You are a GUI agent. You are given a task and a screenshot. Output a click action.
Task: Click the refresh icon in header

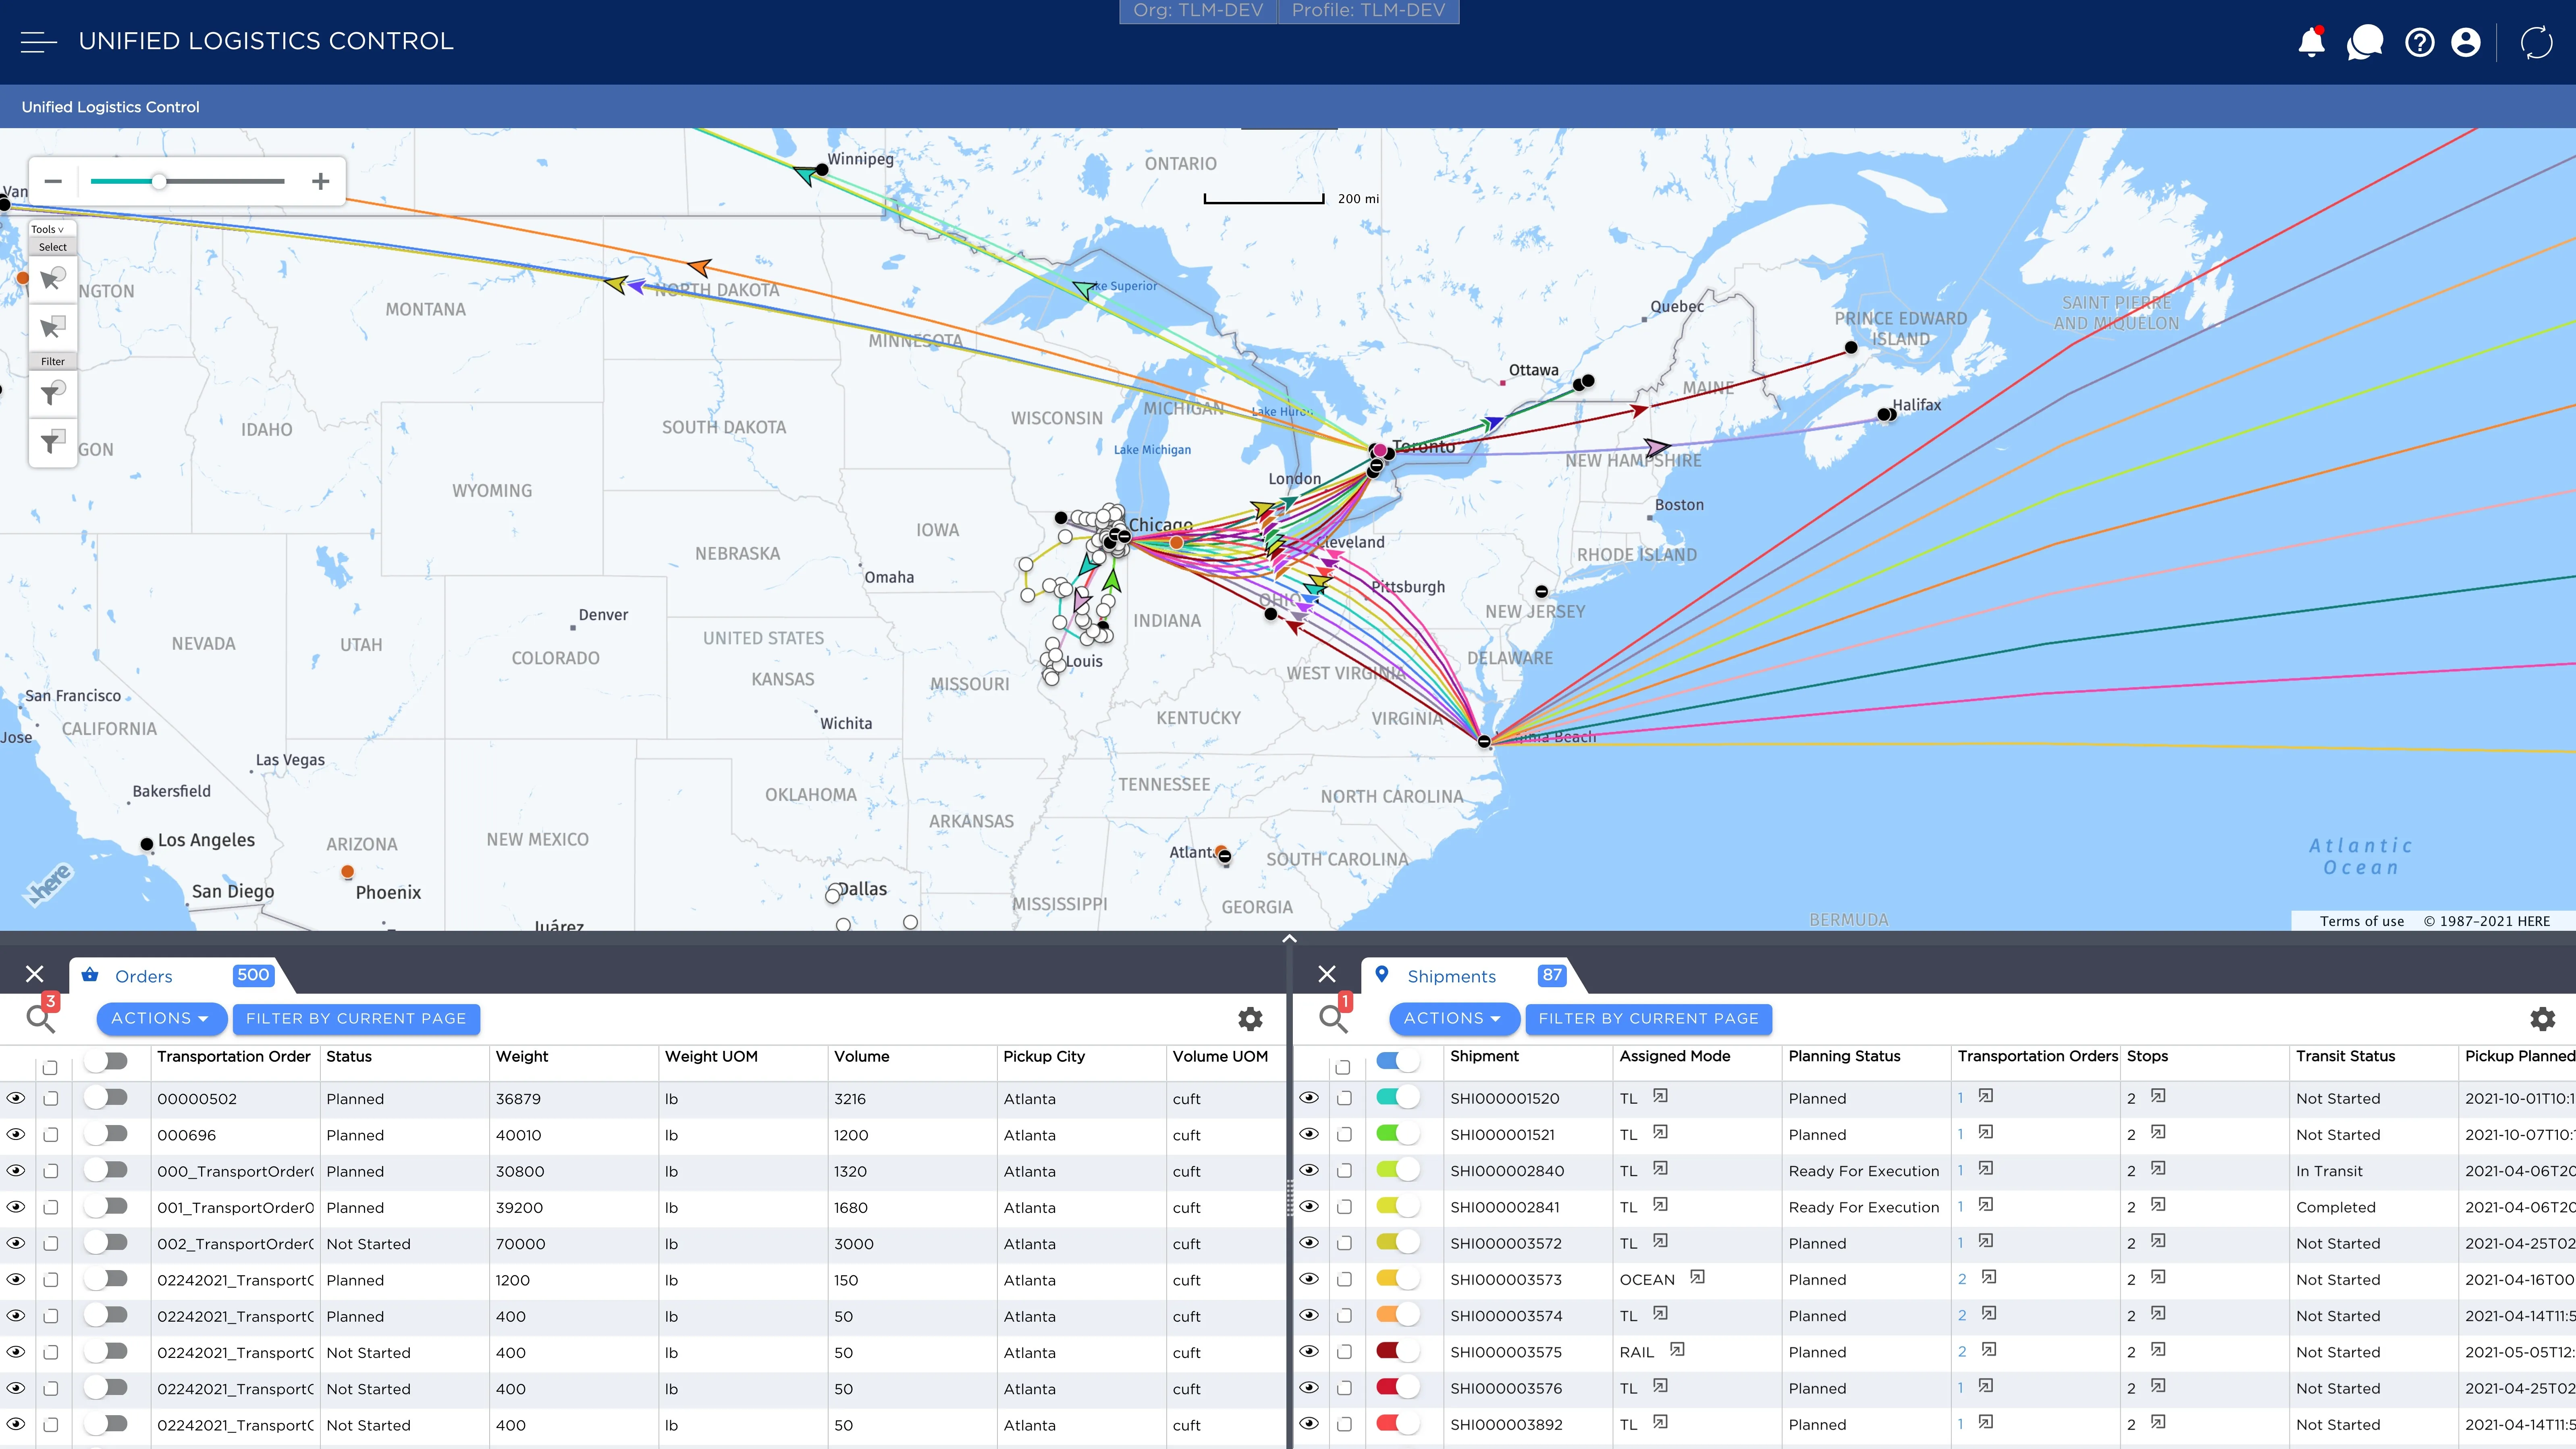click(x=2536, y=42)
